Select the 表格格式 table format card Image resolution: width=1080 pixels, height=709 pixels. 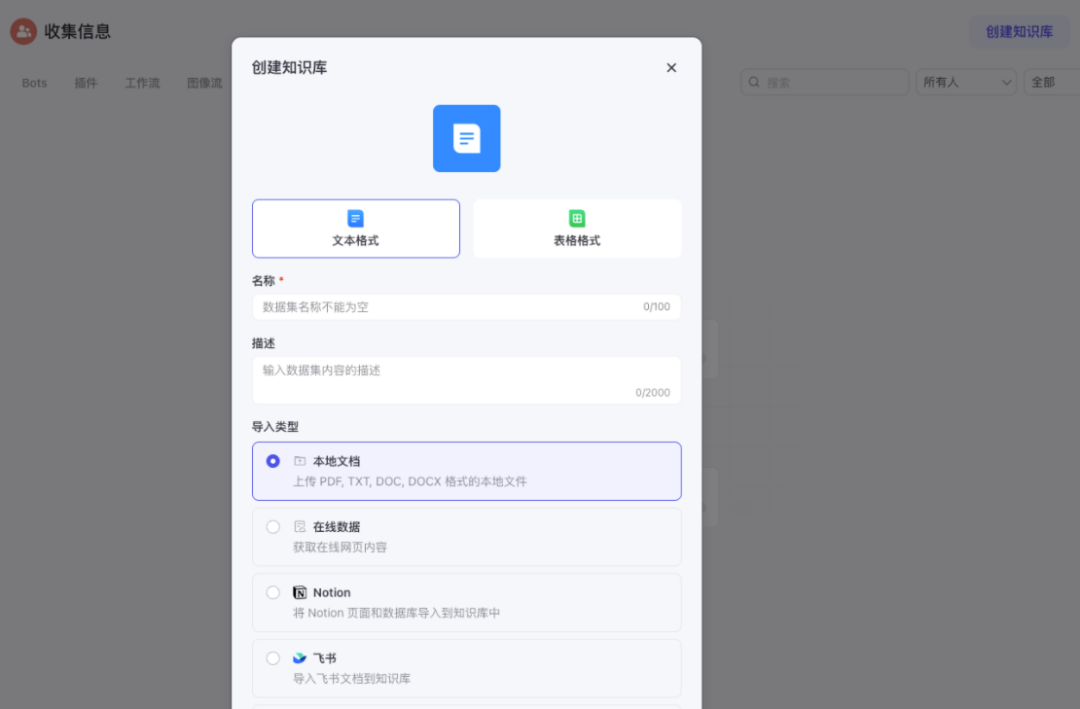pyautogui.click(x=577, y=229)
